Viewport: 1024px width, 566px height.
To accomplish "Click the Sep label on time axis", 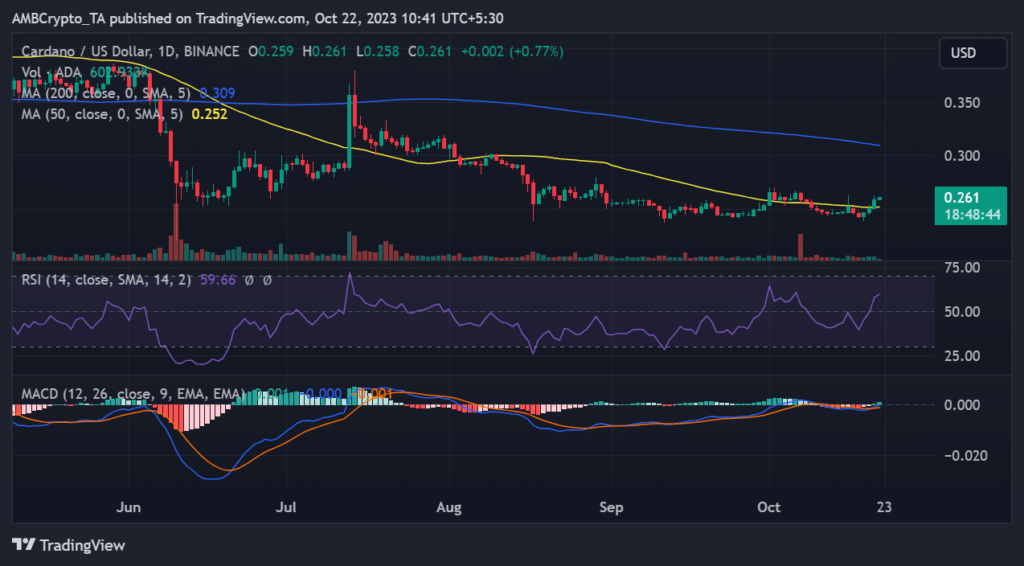I will (612, 508).
